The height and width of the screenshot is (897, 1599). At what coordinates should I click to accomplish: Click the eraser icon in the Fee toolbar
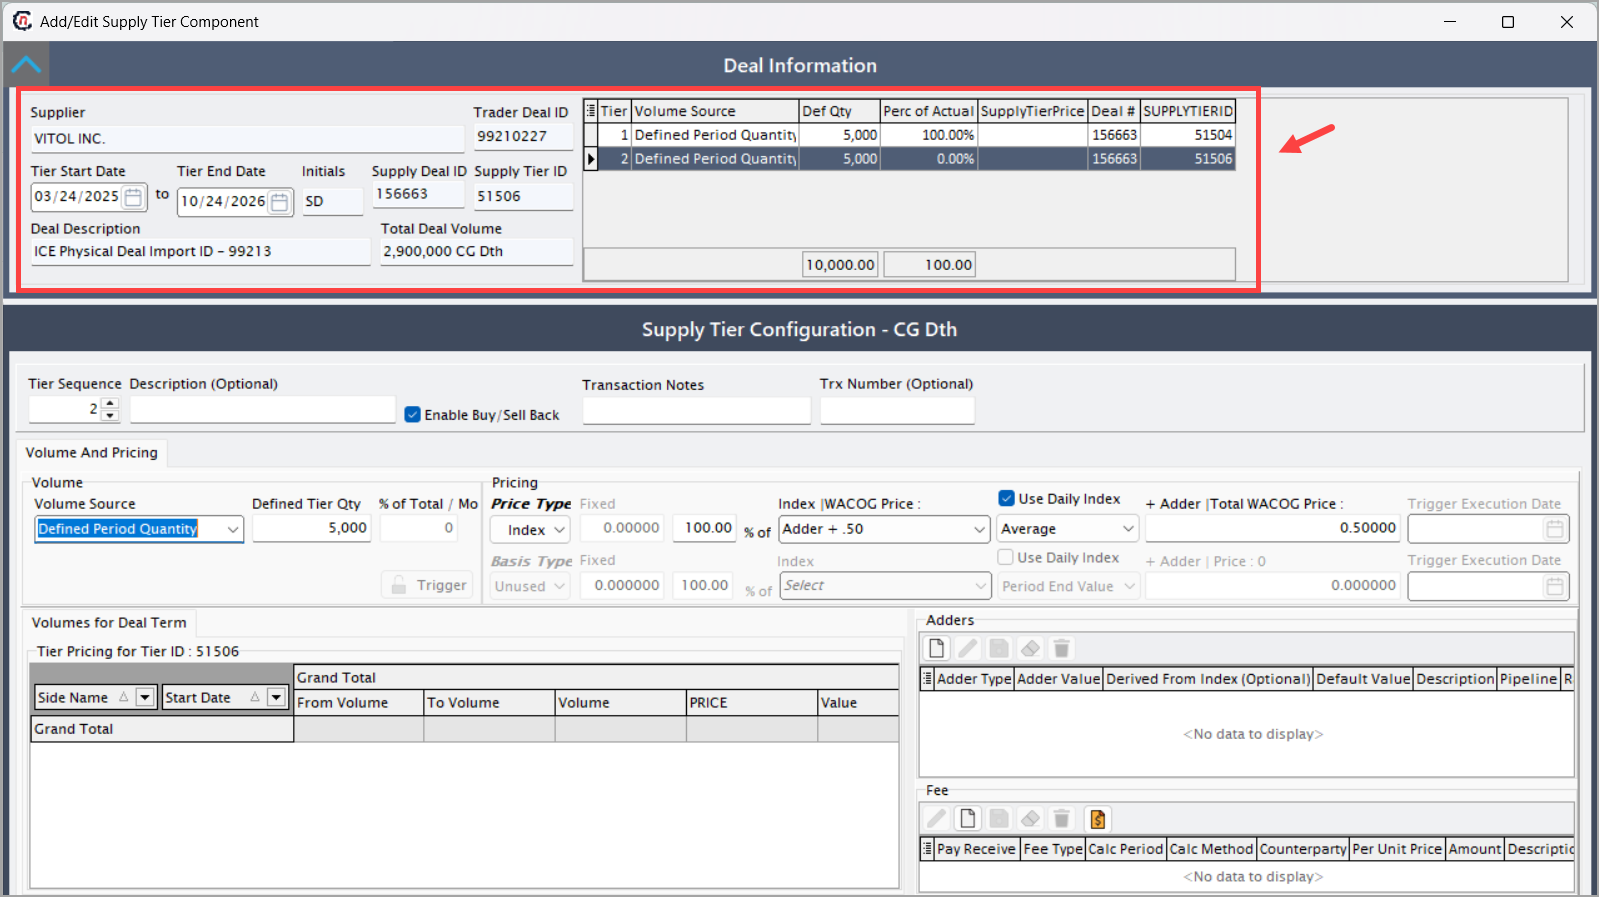click(1030, 819)
